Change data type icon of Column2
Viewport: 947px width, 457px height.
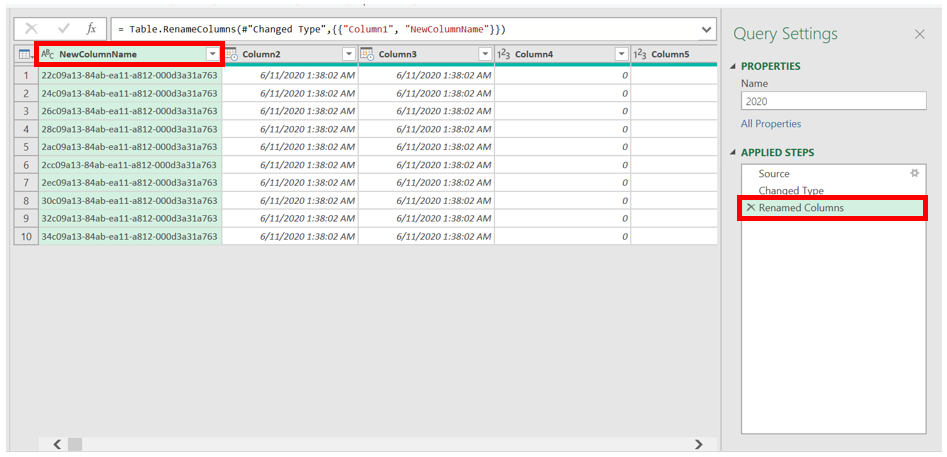(232, 54)
